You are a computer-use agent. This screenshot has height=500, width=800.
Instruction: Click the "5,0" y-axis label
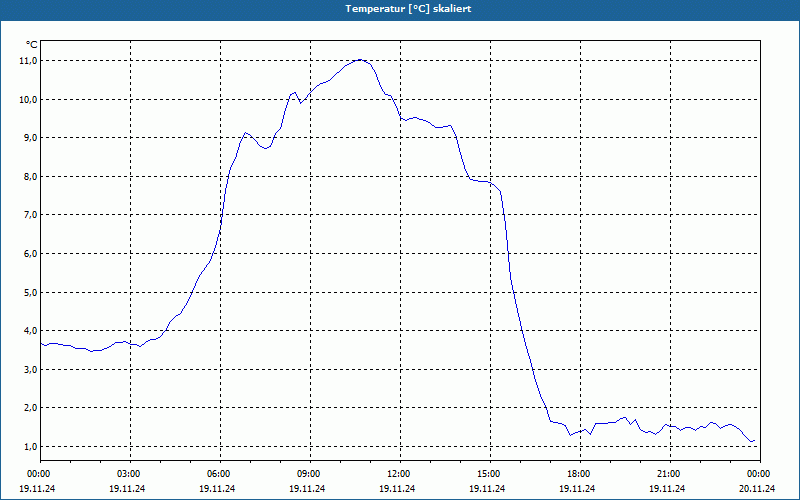pos(30,292)
